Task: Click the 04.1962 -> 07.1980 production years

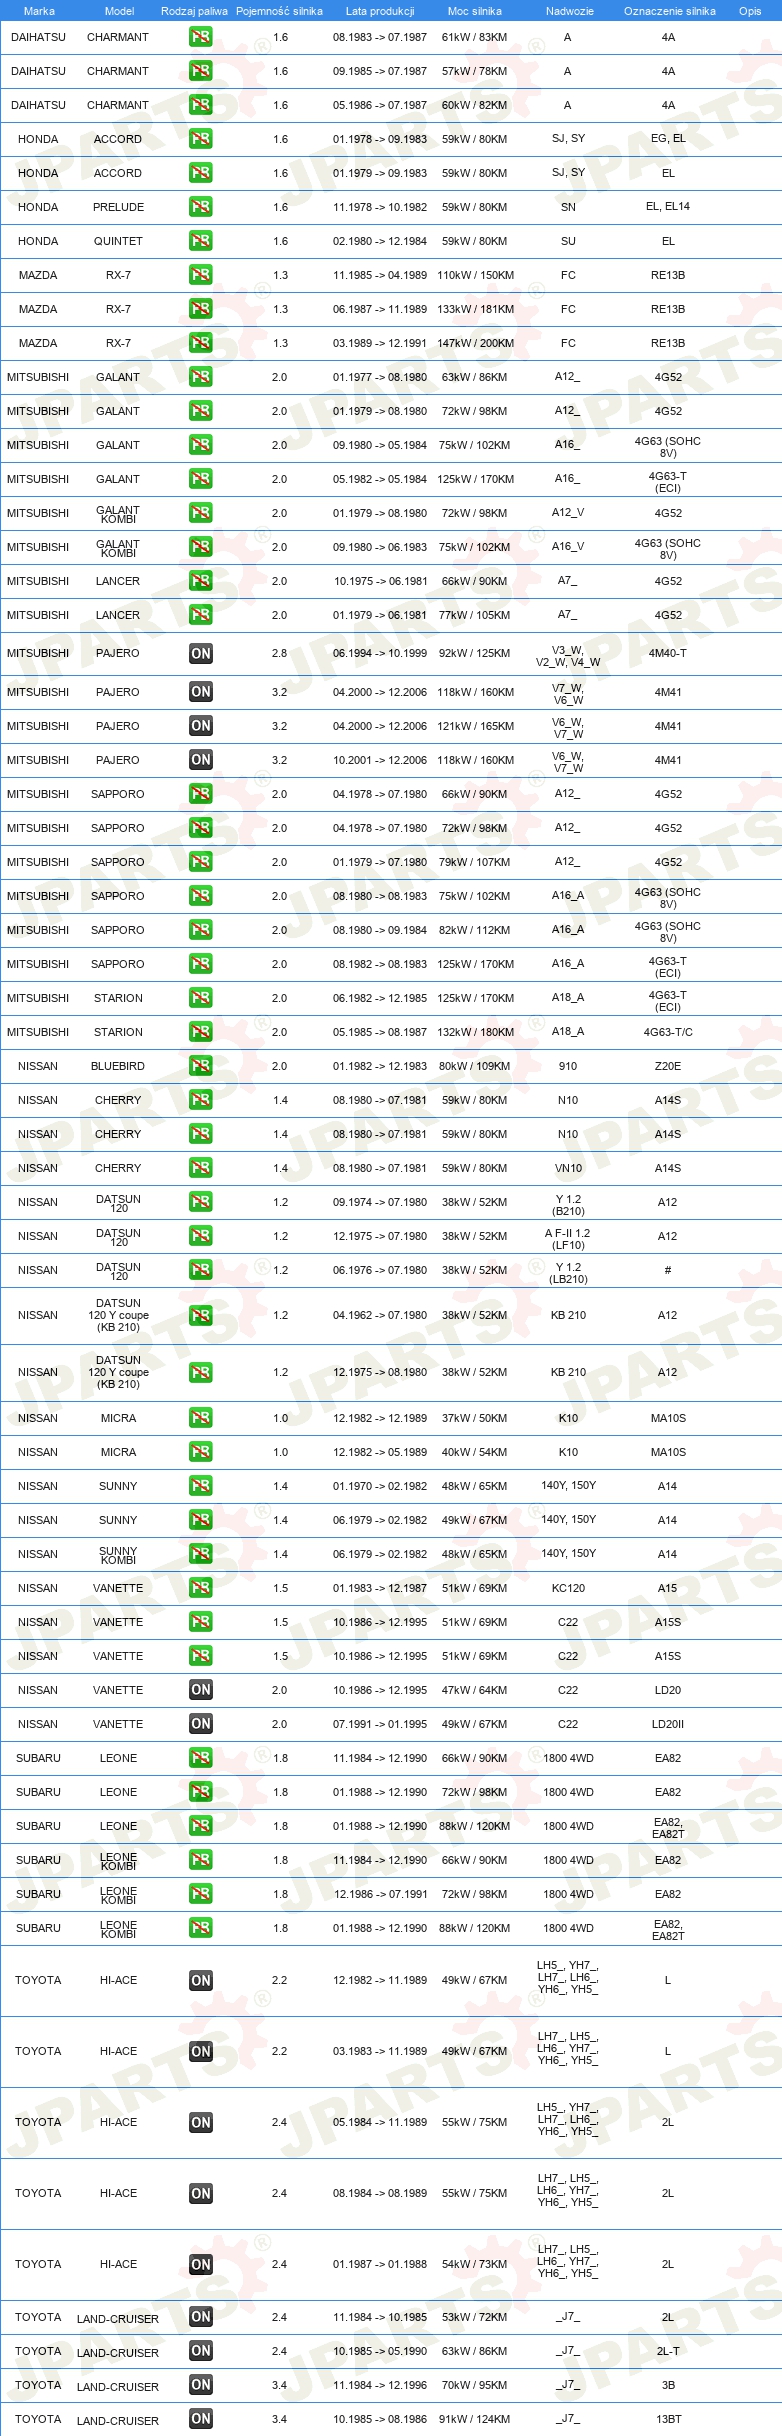Action: pyautogui.click(x=380, y=1316)
